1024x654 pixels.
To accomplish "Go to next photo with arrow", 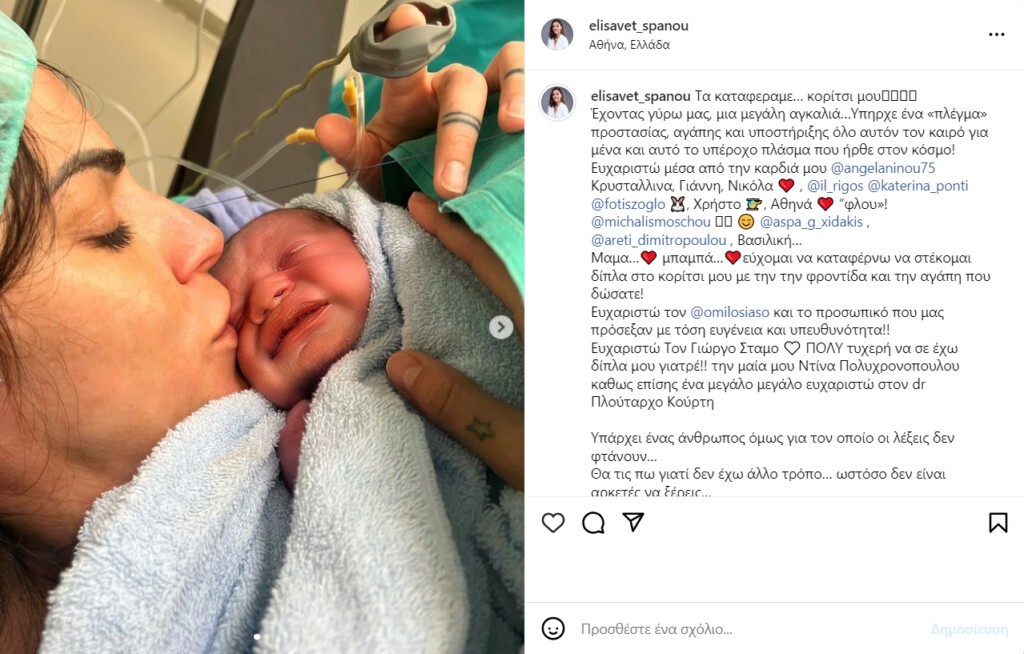I will pos(501,327).
